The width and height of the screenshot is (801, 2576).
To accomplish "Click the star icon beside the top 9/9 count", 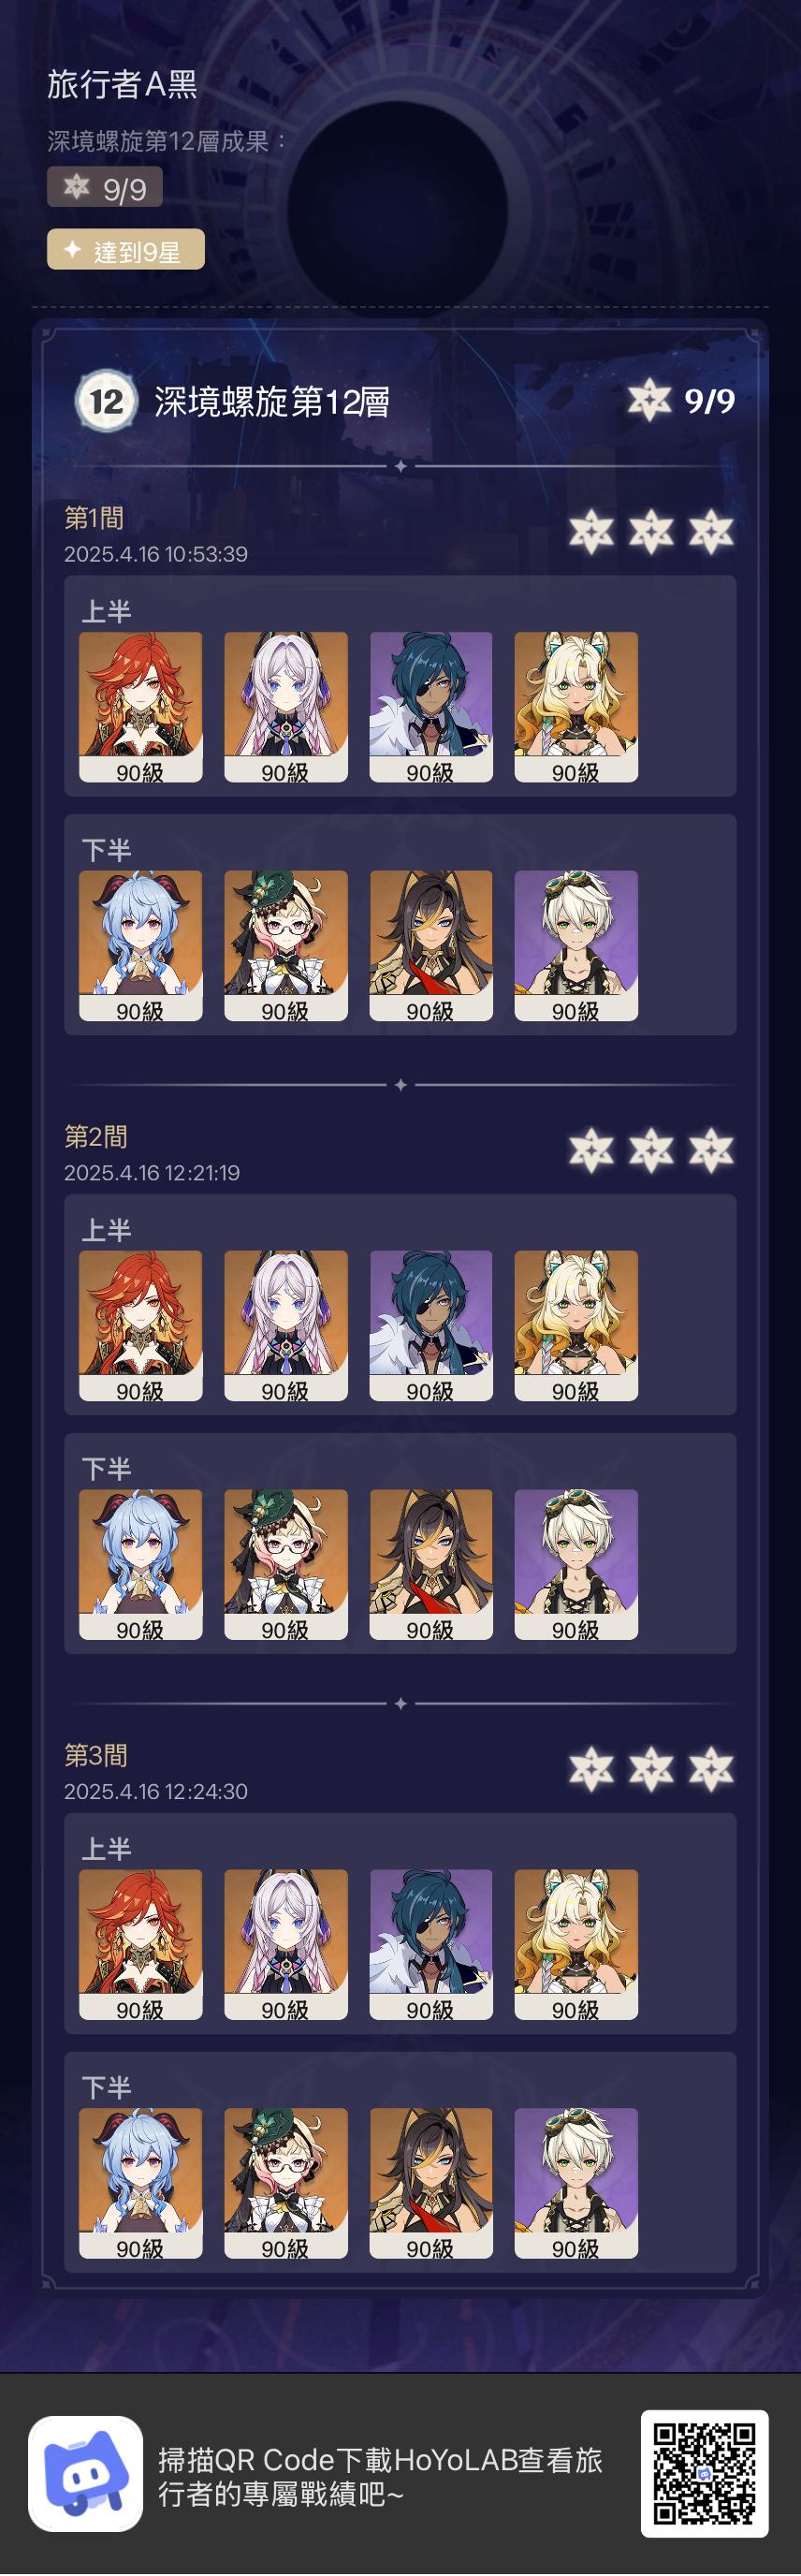I will tap(76, 187).
